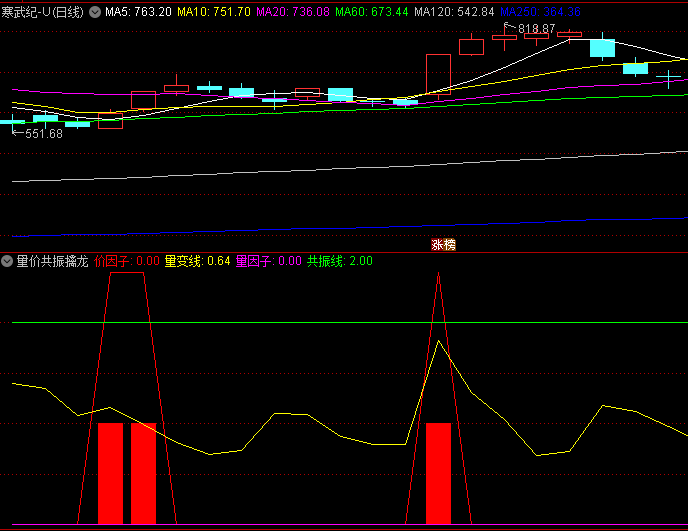Click the large cyan candlestick after the peak
Viewport: 688px width, 531px height.
(x=602, y=48)
